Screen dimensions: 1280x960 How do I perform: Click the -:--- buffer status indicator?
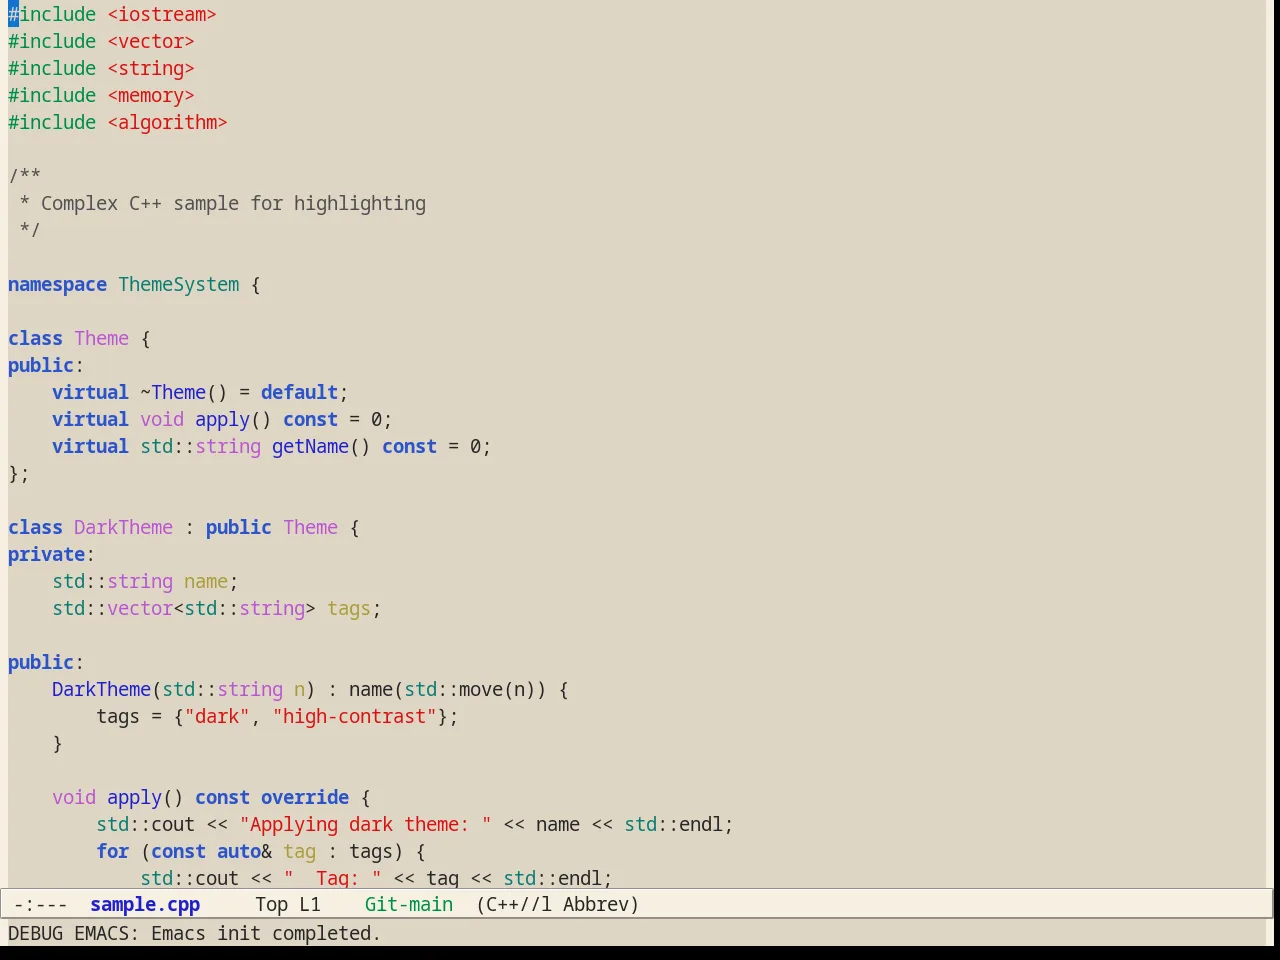coord(41,904)
